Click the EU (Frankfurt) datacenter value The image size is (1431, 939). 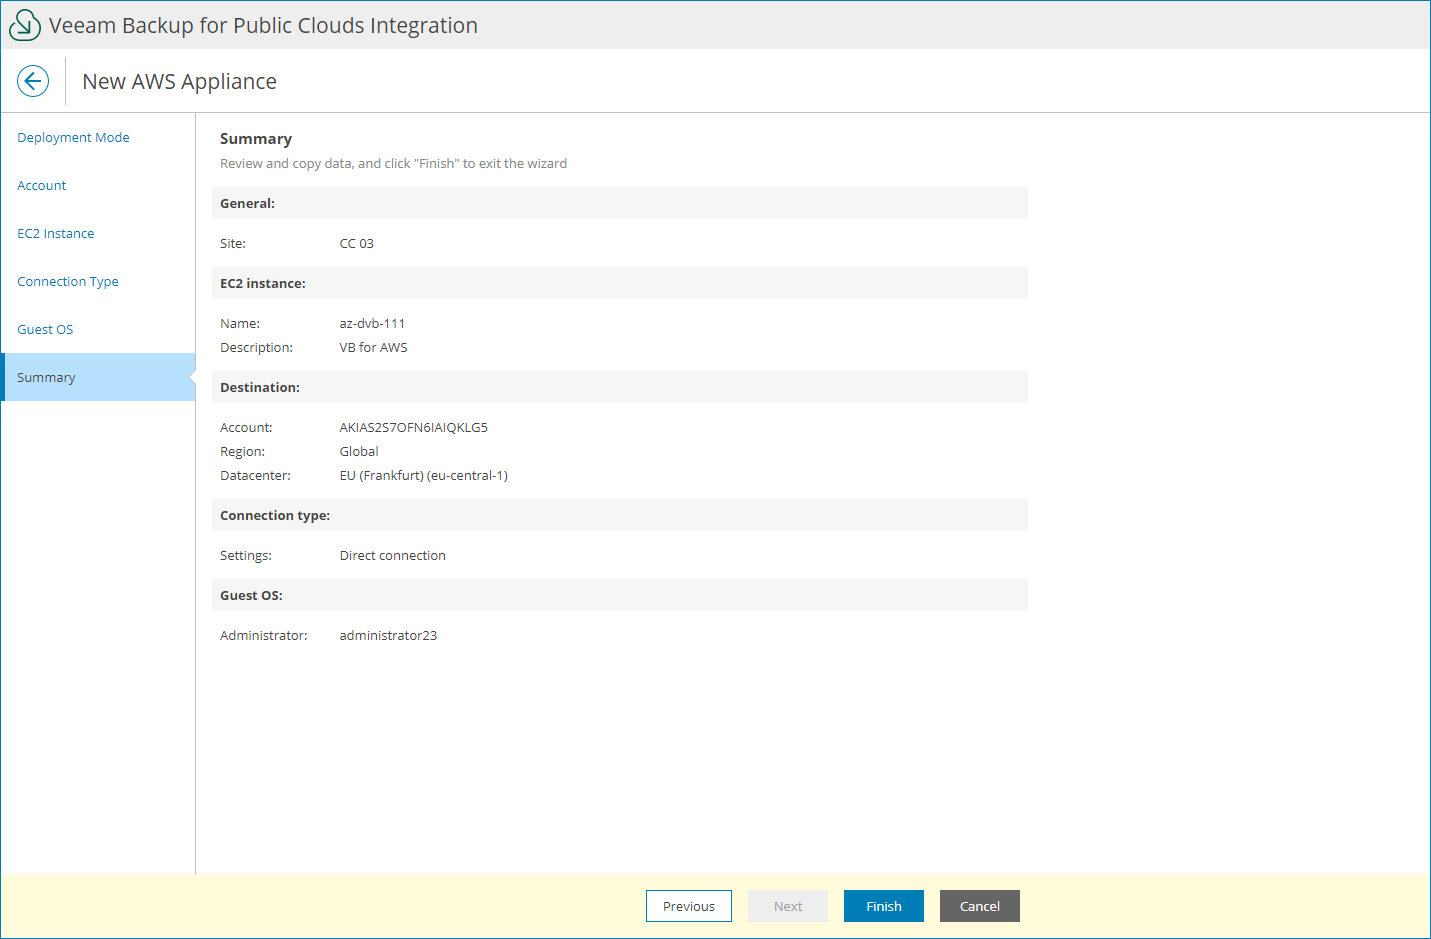423,476
